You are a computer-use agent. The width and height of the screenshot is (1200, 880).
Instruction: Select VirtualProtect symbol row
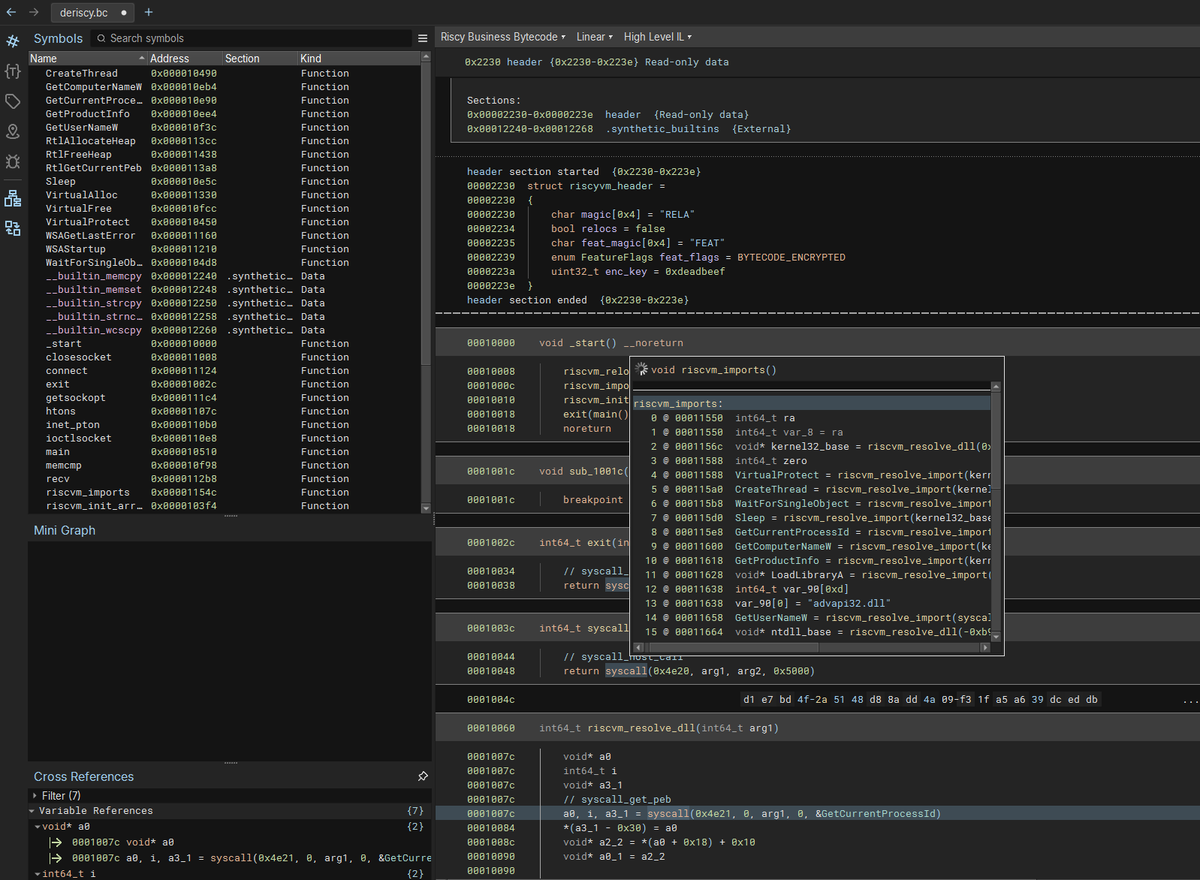(x=225, y=222)
